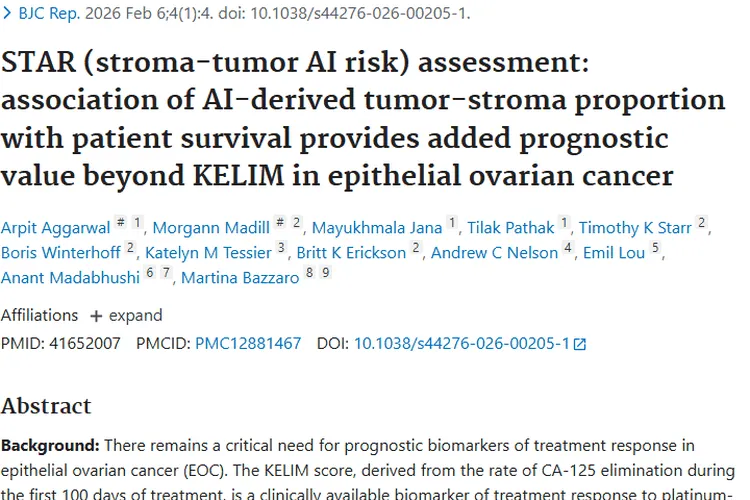Screen dimensions: 750x500
Task: Open author Boris Winterhoff link
Action: pyautogui.click(x=59, y=252)
